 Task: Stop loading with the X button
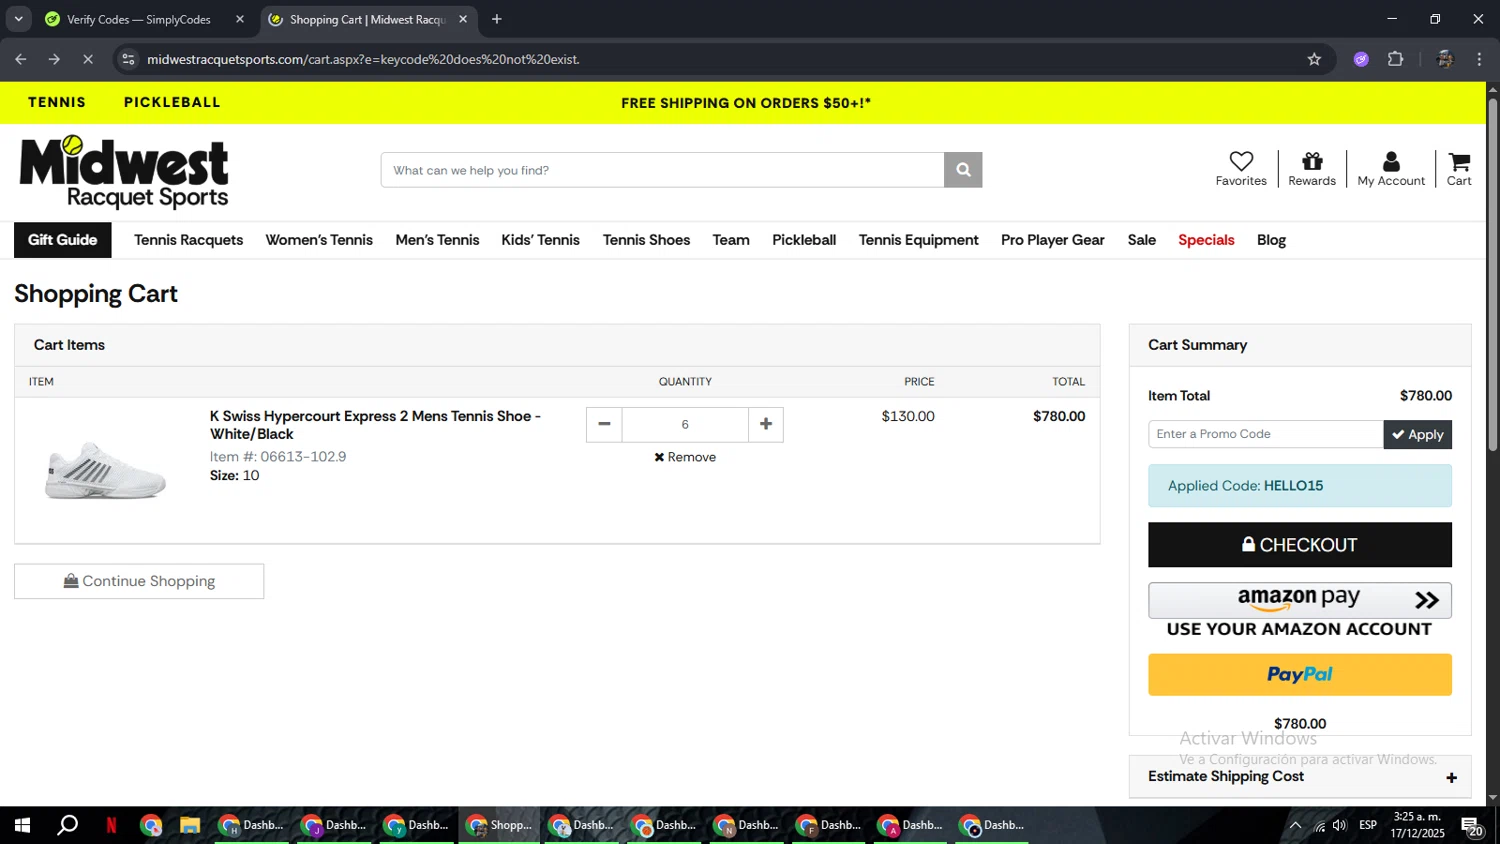click(87, 59)
